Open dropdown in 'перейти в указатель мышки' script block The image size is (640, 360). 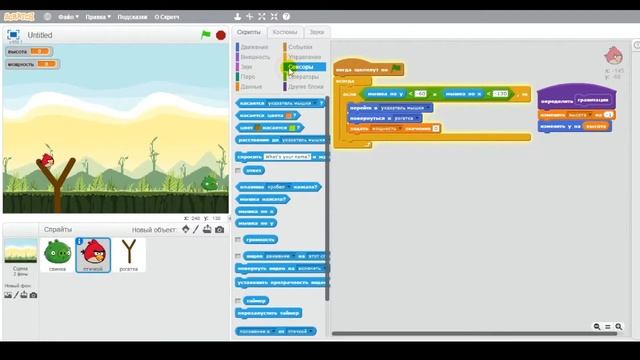[427, 108]
